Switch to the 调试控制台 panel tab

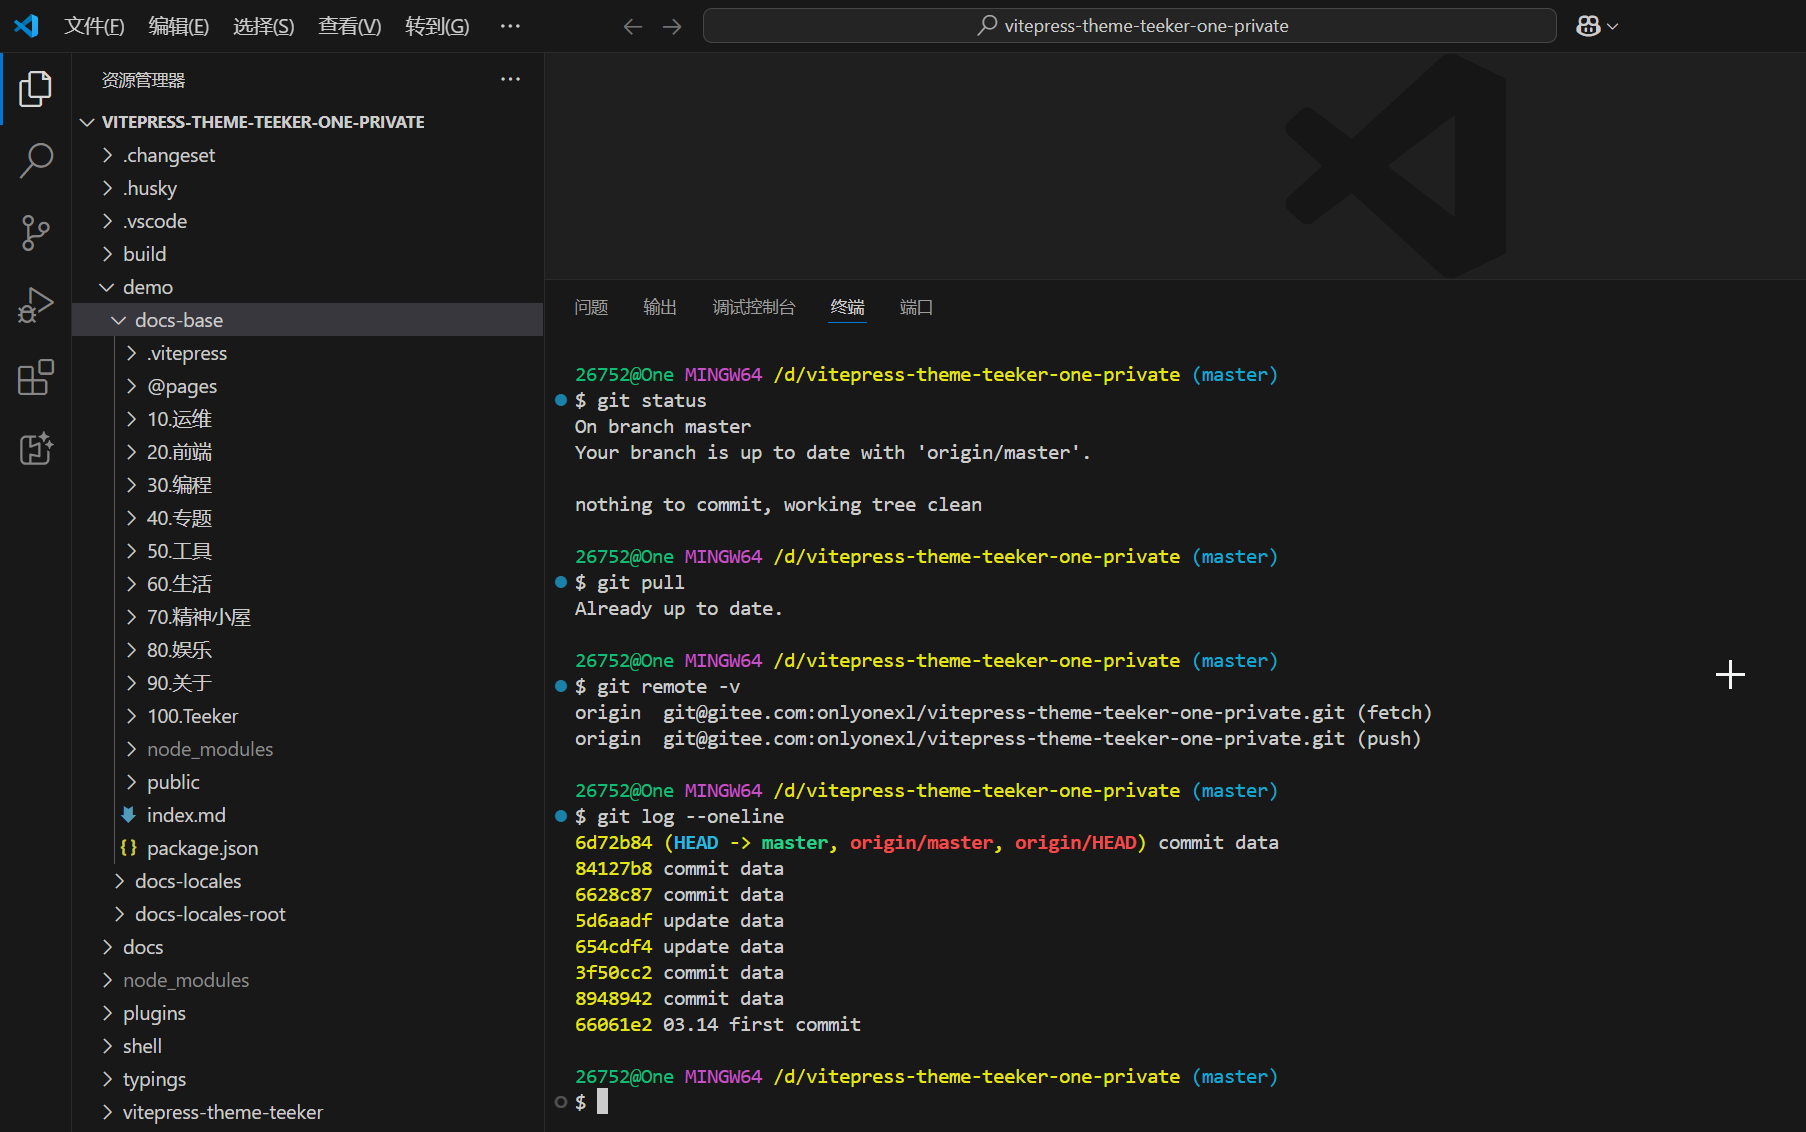(754, 307)
